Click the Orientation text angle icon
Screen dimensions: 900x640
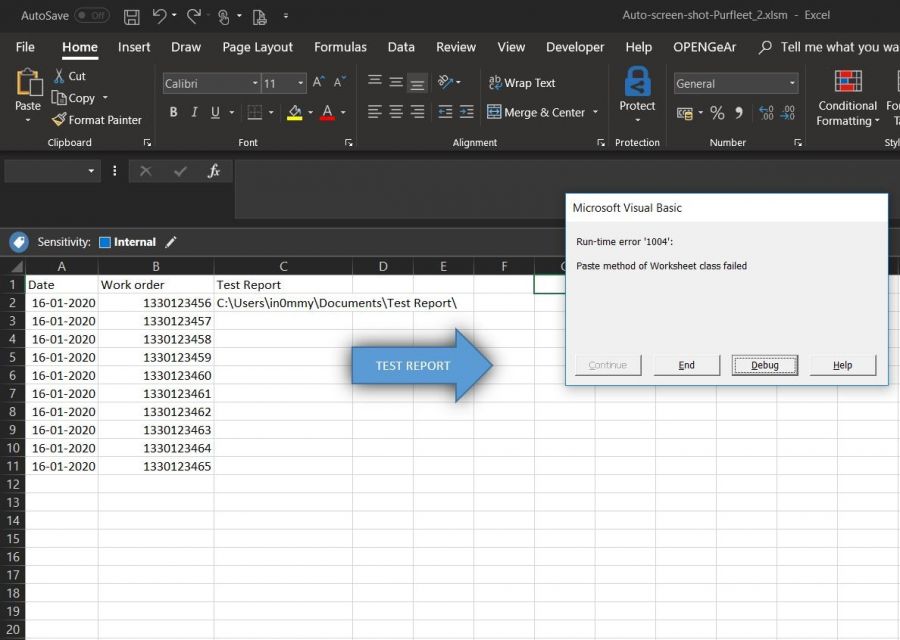pyautogui.click(x=445, y=82)
